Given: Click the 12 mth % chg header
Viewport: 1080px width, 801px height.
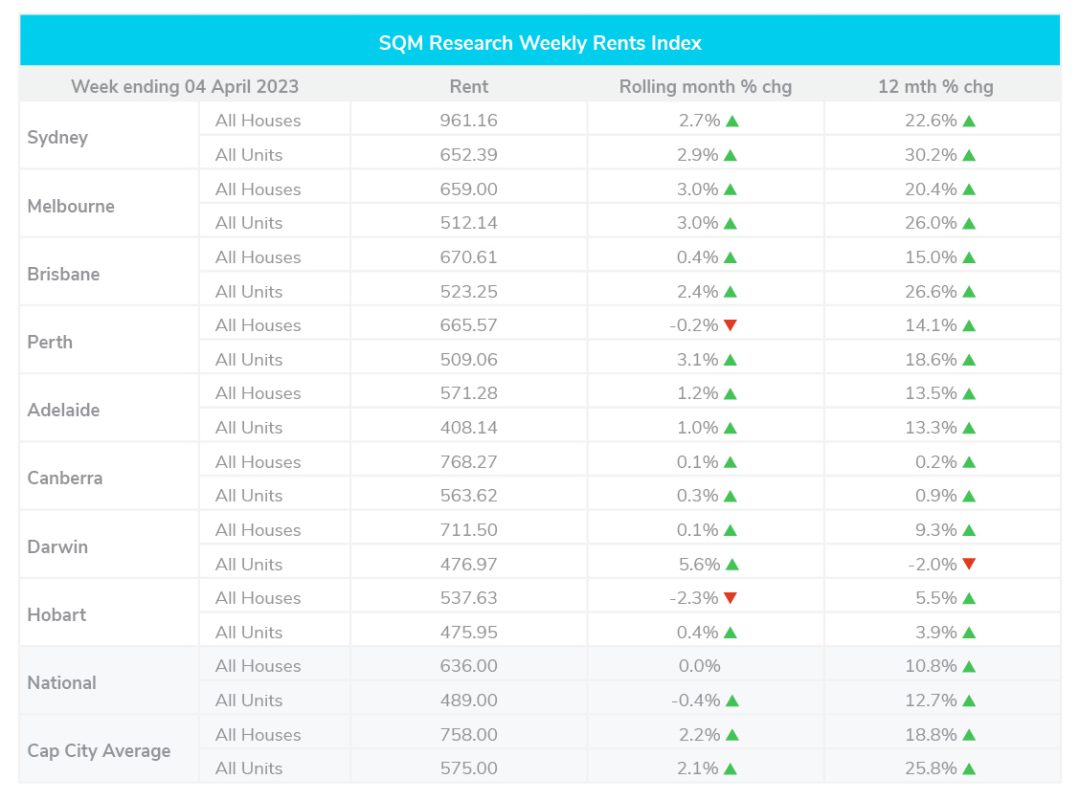Looking at the screenshot, I should click(x=935, y=87).
